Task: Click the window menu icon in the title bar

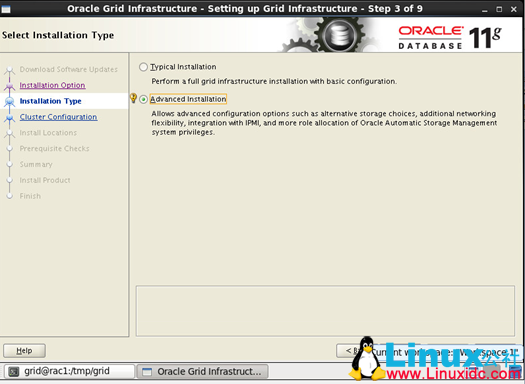Action: [5, 9]
